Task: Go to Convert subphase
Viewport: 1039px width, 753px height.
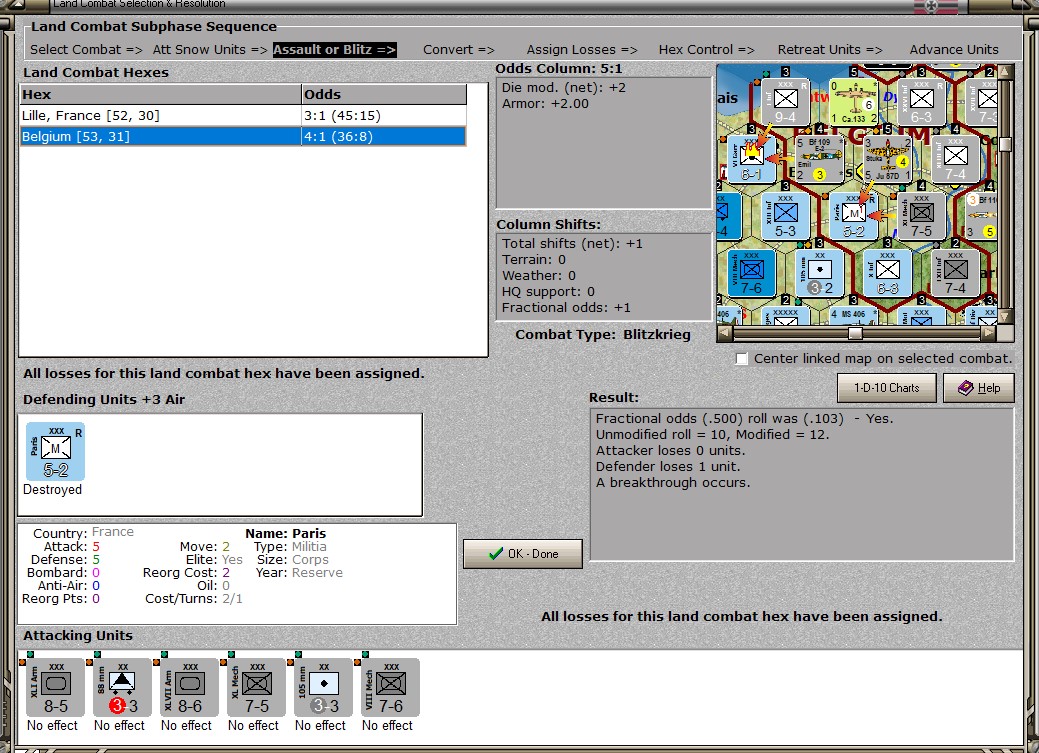Action: point(459,50)
